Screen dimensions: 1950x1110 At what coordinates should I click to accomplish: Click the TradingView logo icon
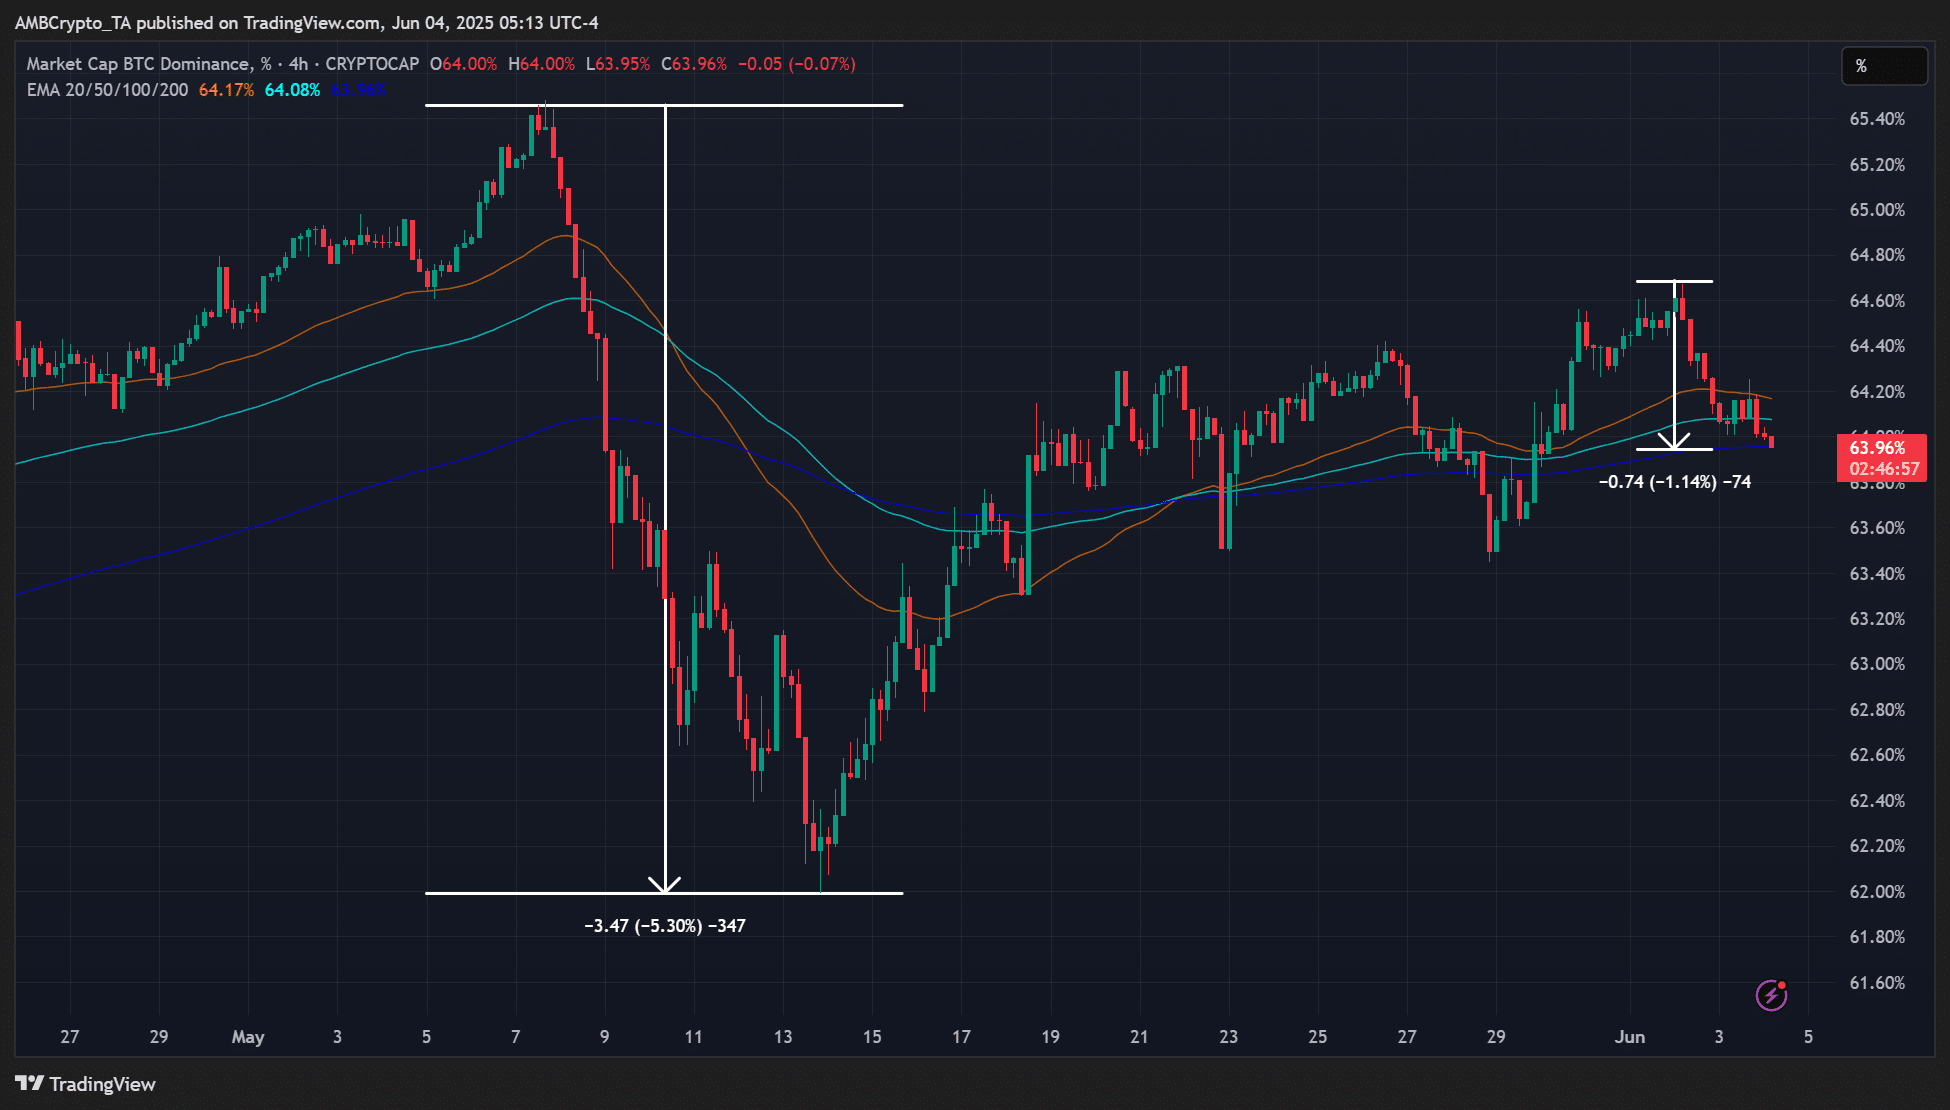coord(30,1083)
